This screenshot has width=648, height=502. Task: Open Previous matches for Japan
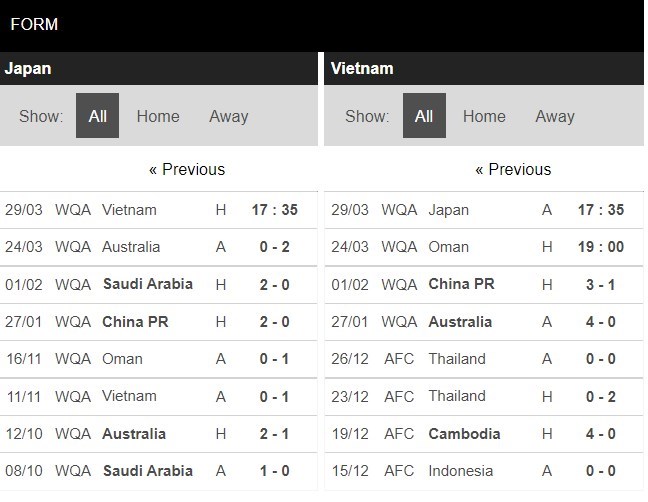(187, 169)
